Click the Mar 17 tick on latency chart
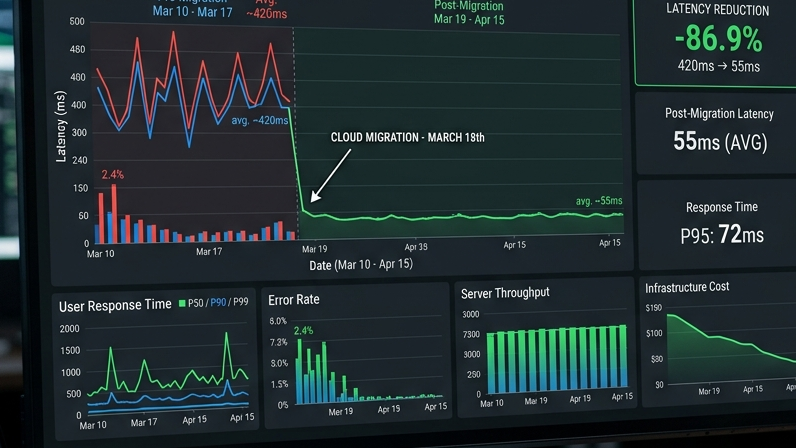Image resolution: width=796 pixels, height=448 pixels. pos(209,251)
